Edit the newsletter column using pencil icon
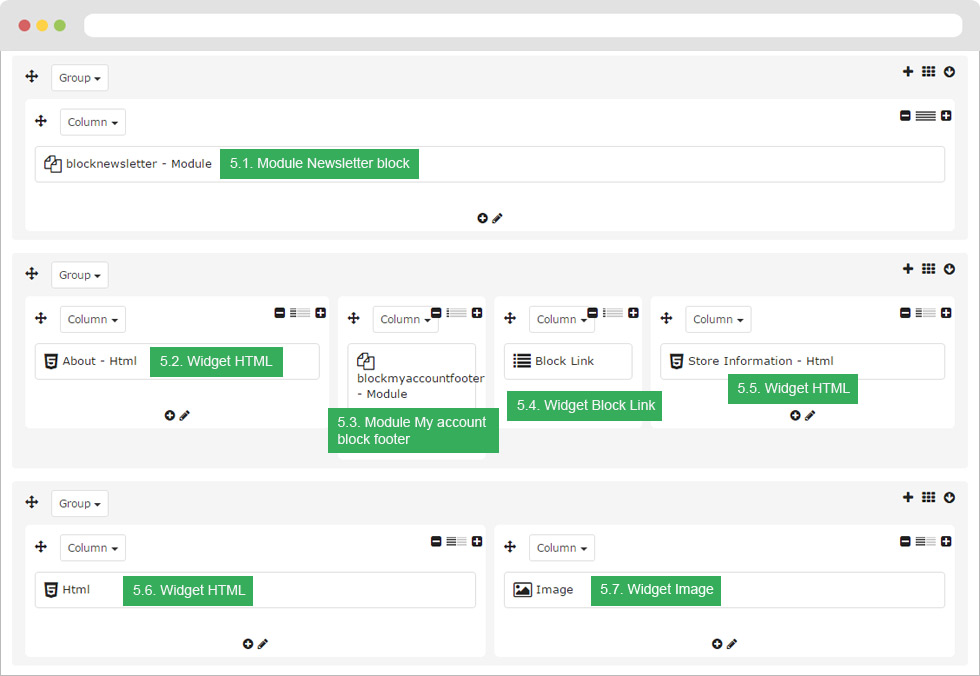The width and height of the screenshot is (980, 676). (498, 218)
